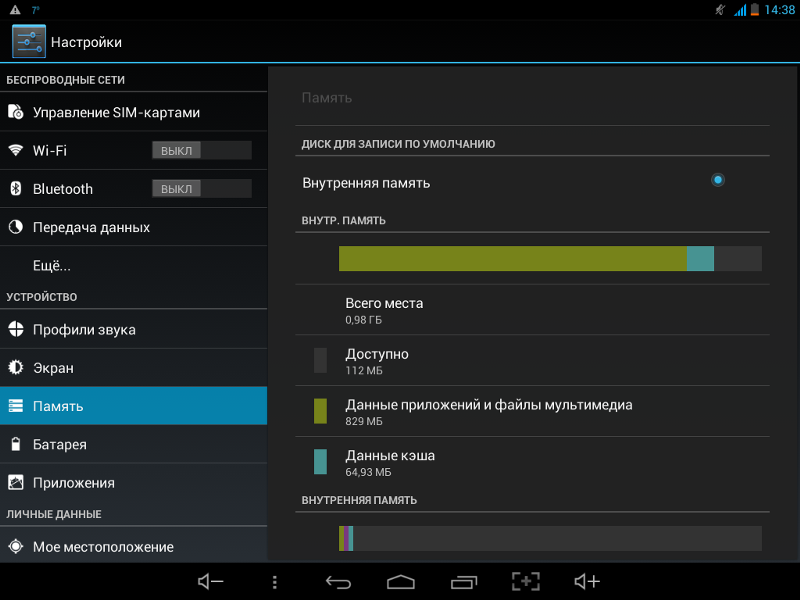Viewport: 800px width, 600px height.
Task: Toggle the Bluetooth ВЫКЛ switch
Action: [202, 188]
